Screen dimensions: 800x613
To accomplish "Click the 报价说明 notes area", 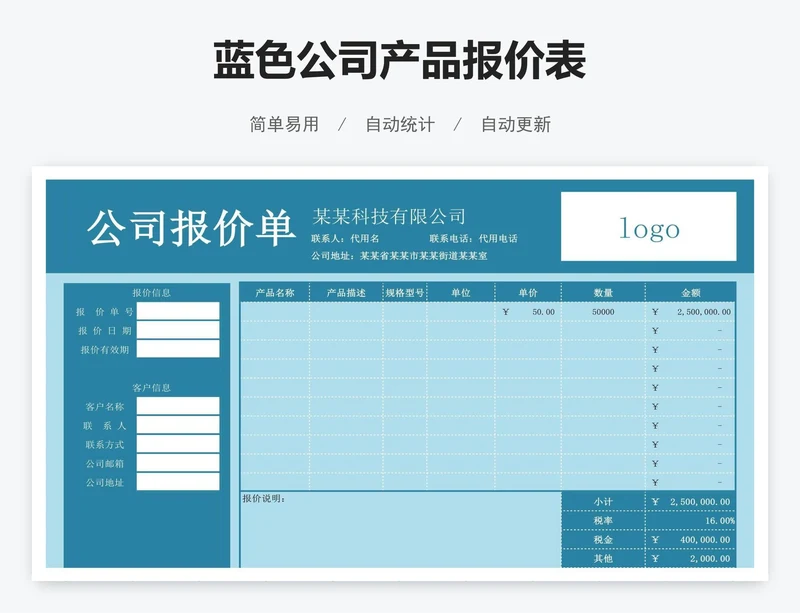I will click(x=401, y=530).
